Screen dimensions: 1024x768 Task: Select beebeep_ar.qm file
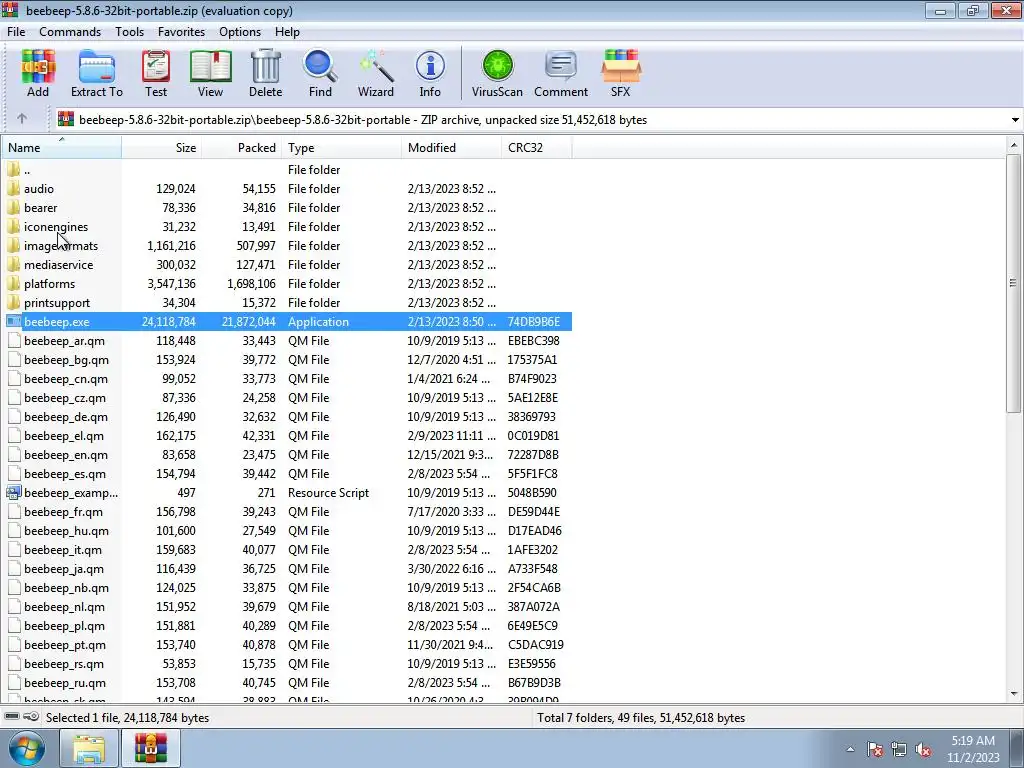[x=287, y=340]
